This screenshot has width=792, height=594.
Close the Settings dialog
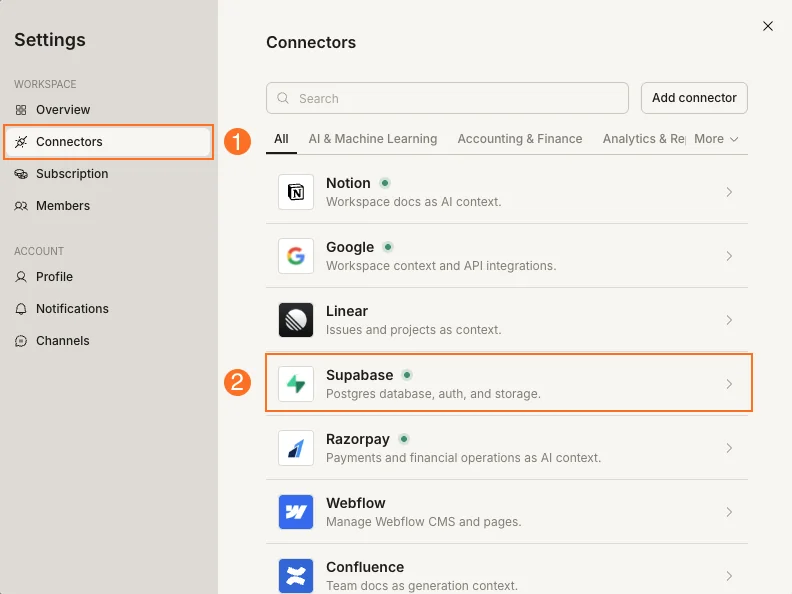(768, 26)
